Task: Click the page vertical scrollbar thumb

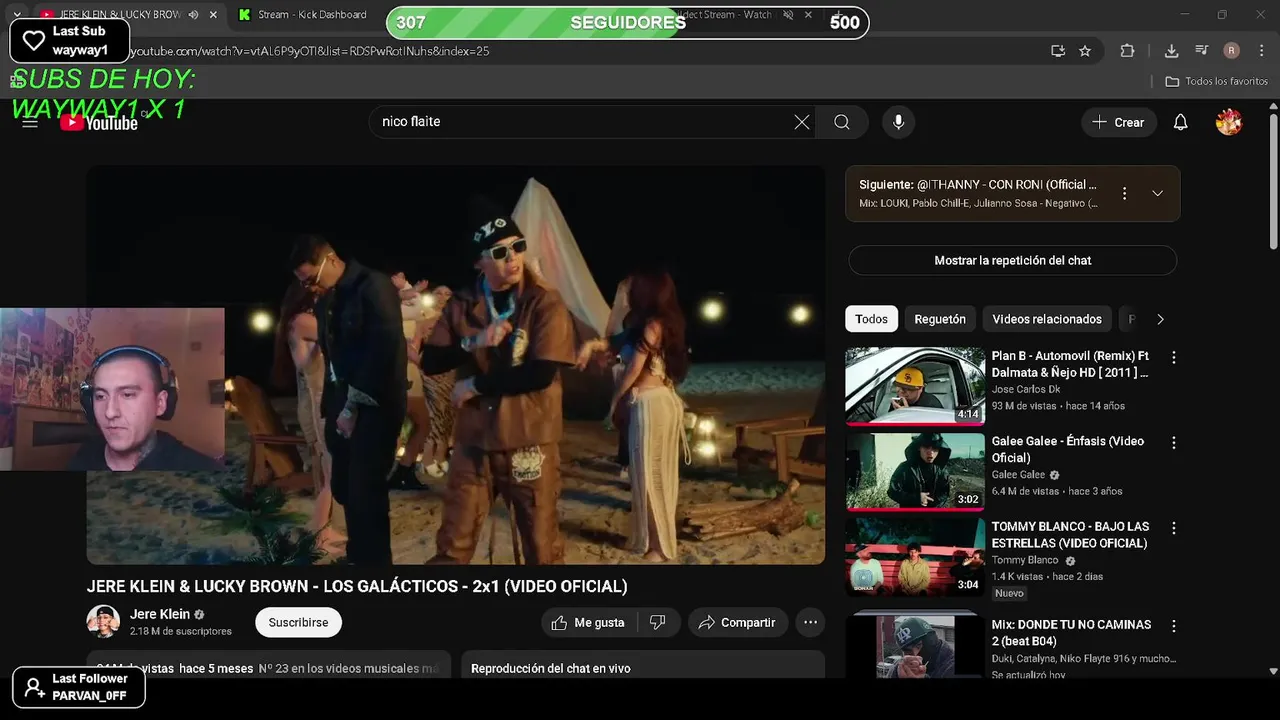Action: tap(1273, 182)
